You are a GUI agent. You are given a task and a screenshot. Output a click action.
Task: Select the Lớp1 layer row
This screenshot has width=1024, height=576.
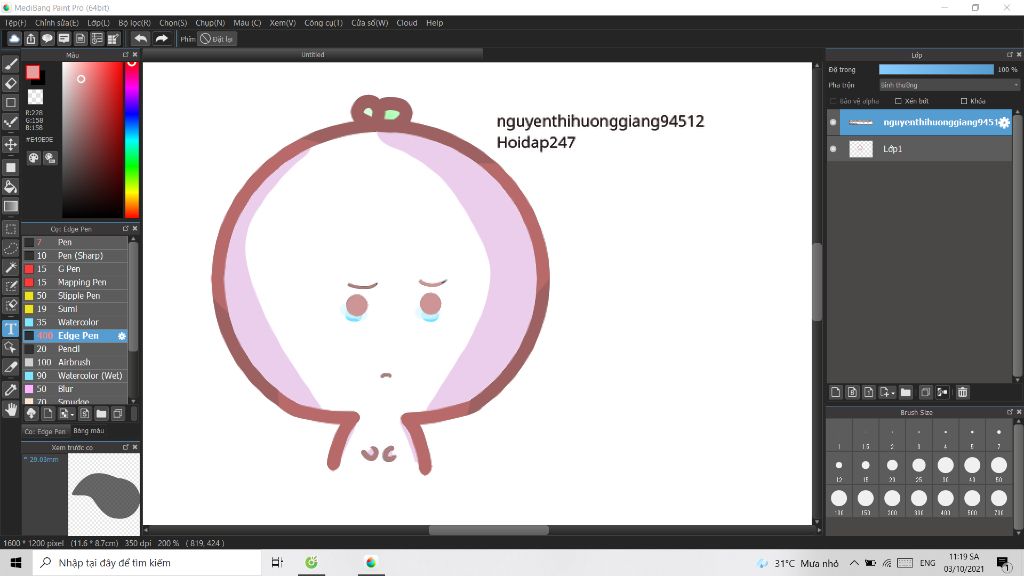point(920,149)
